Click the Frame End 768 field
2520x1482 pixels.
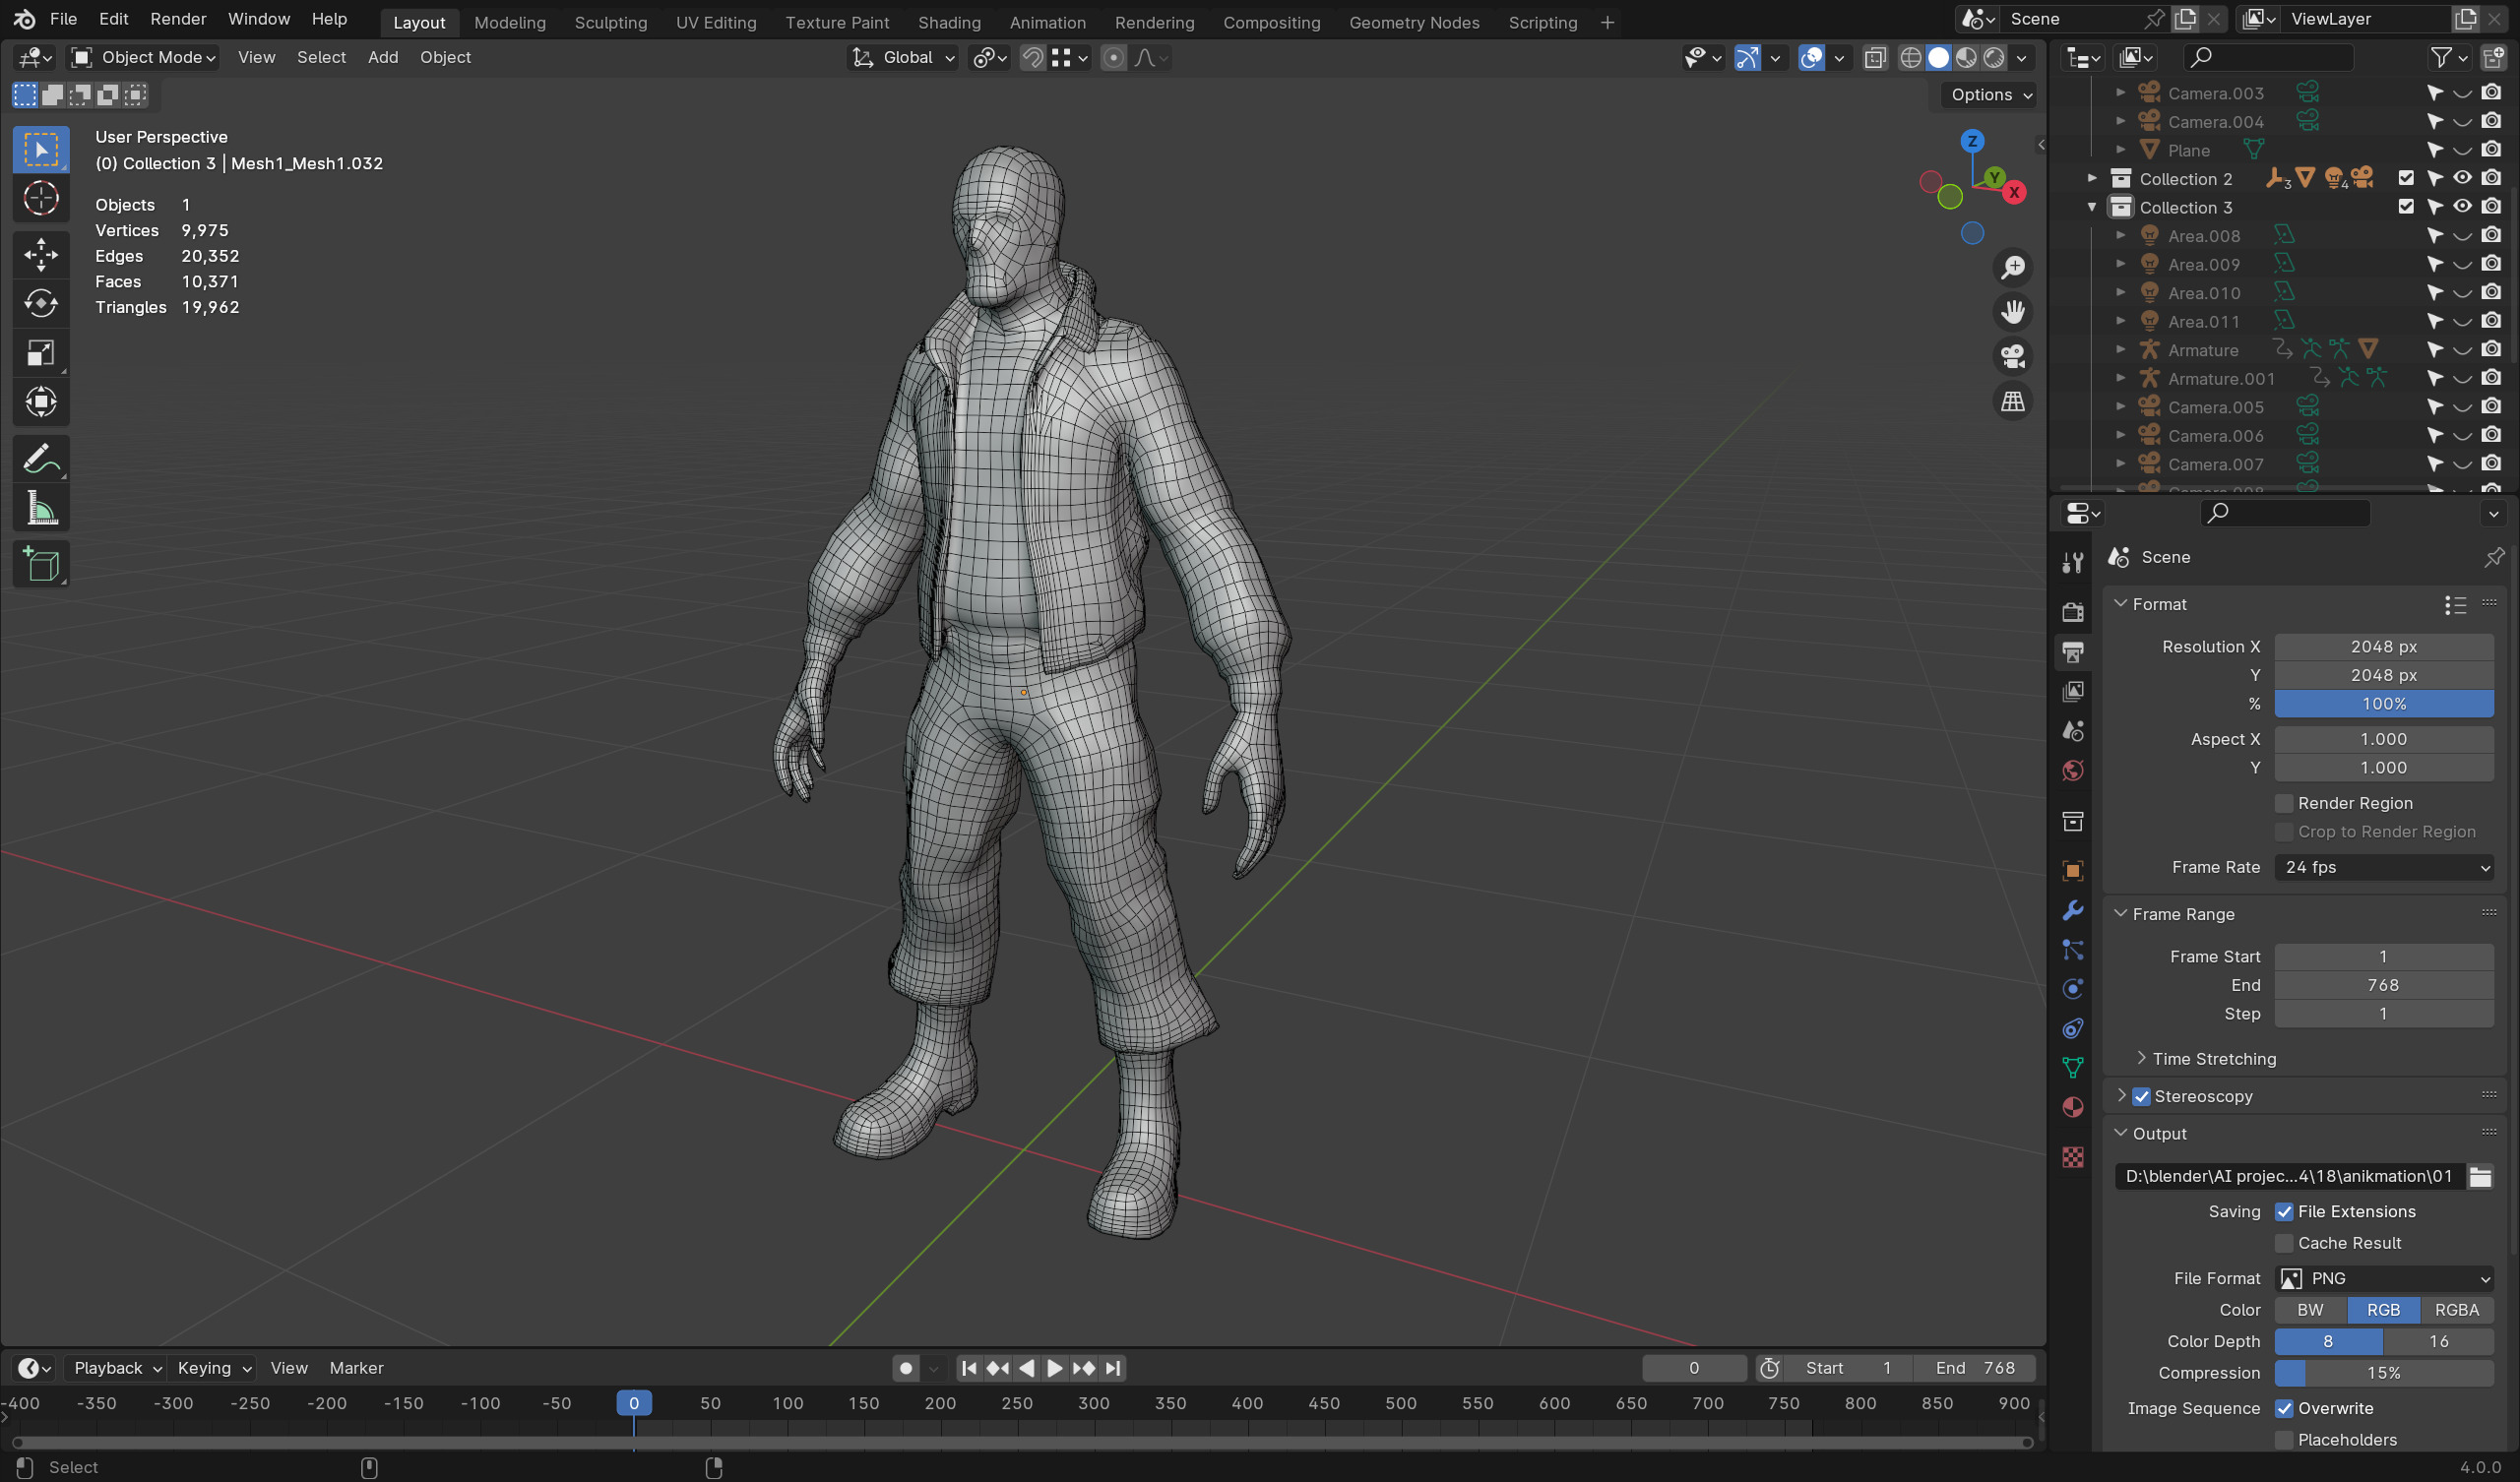click(2384, 986)
